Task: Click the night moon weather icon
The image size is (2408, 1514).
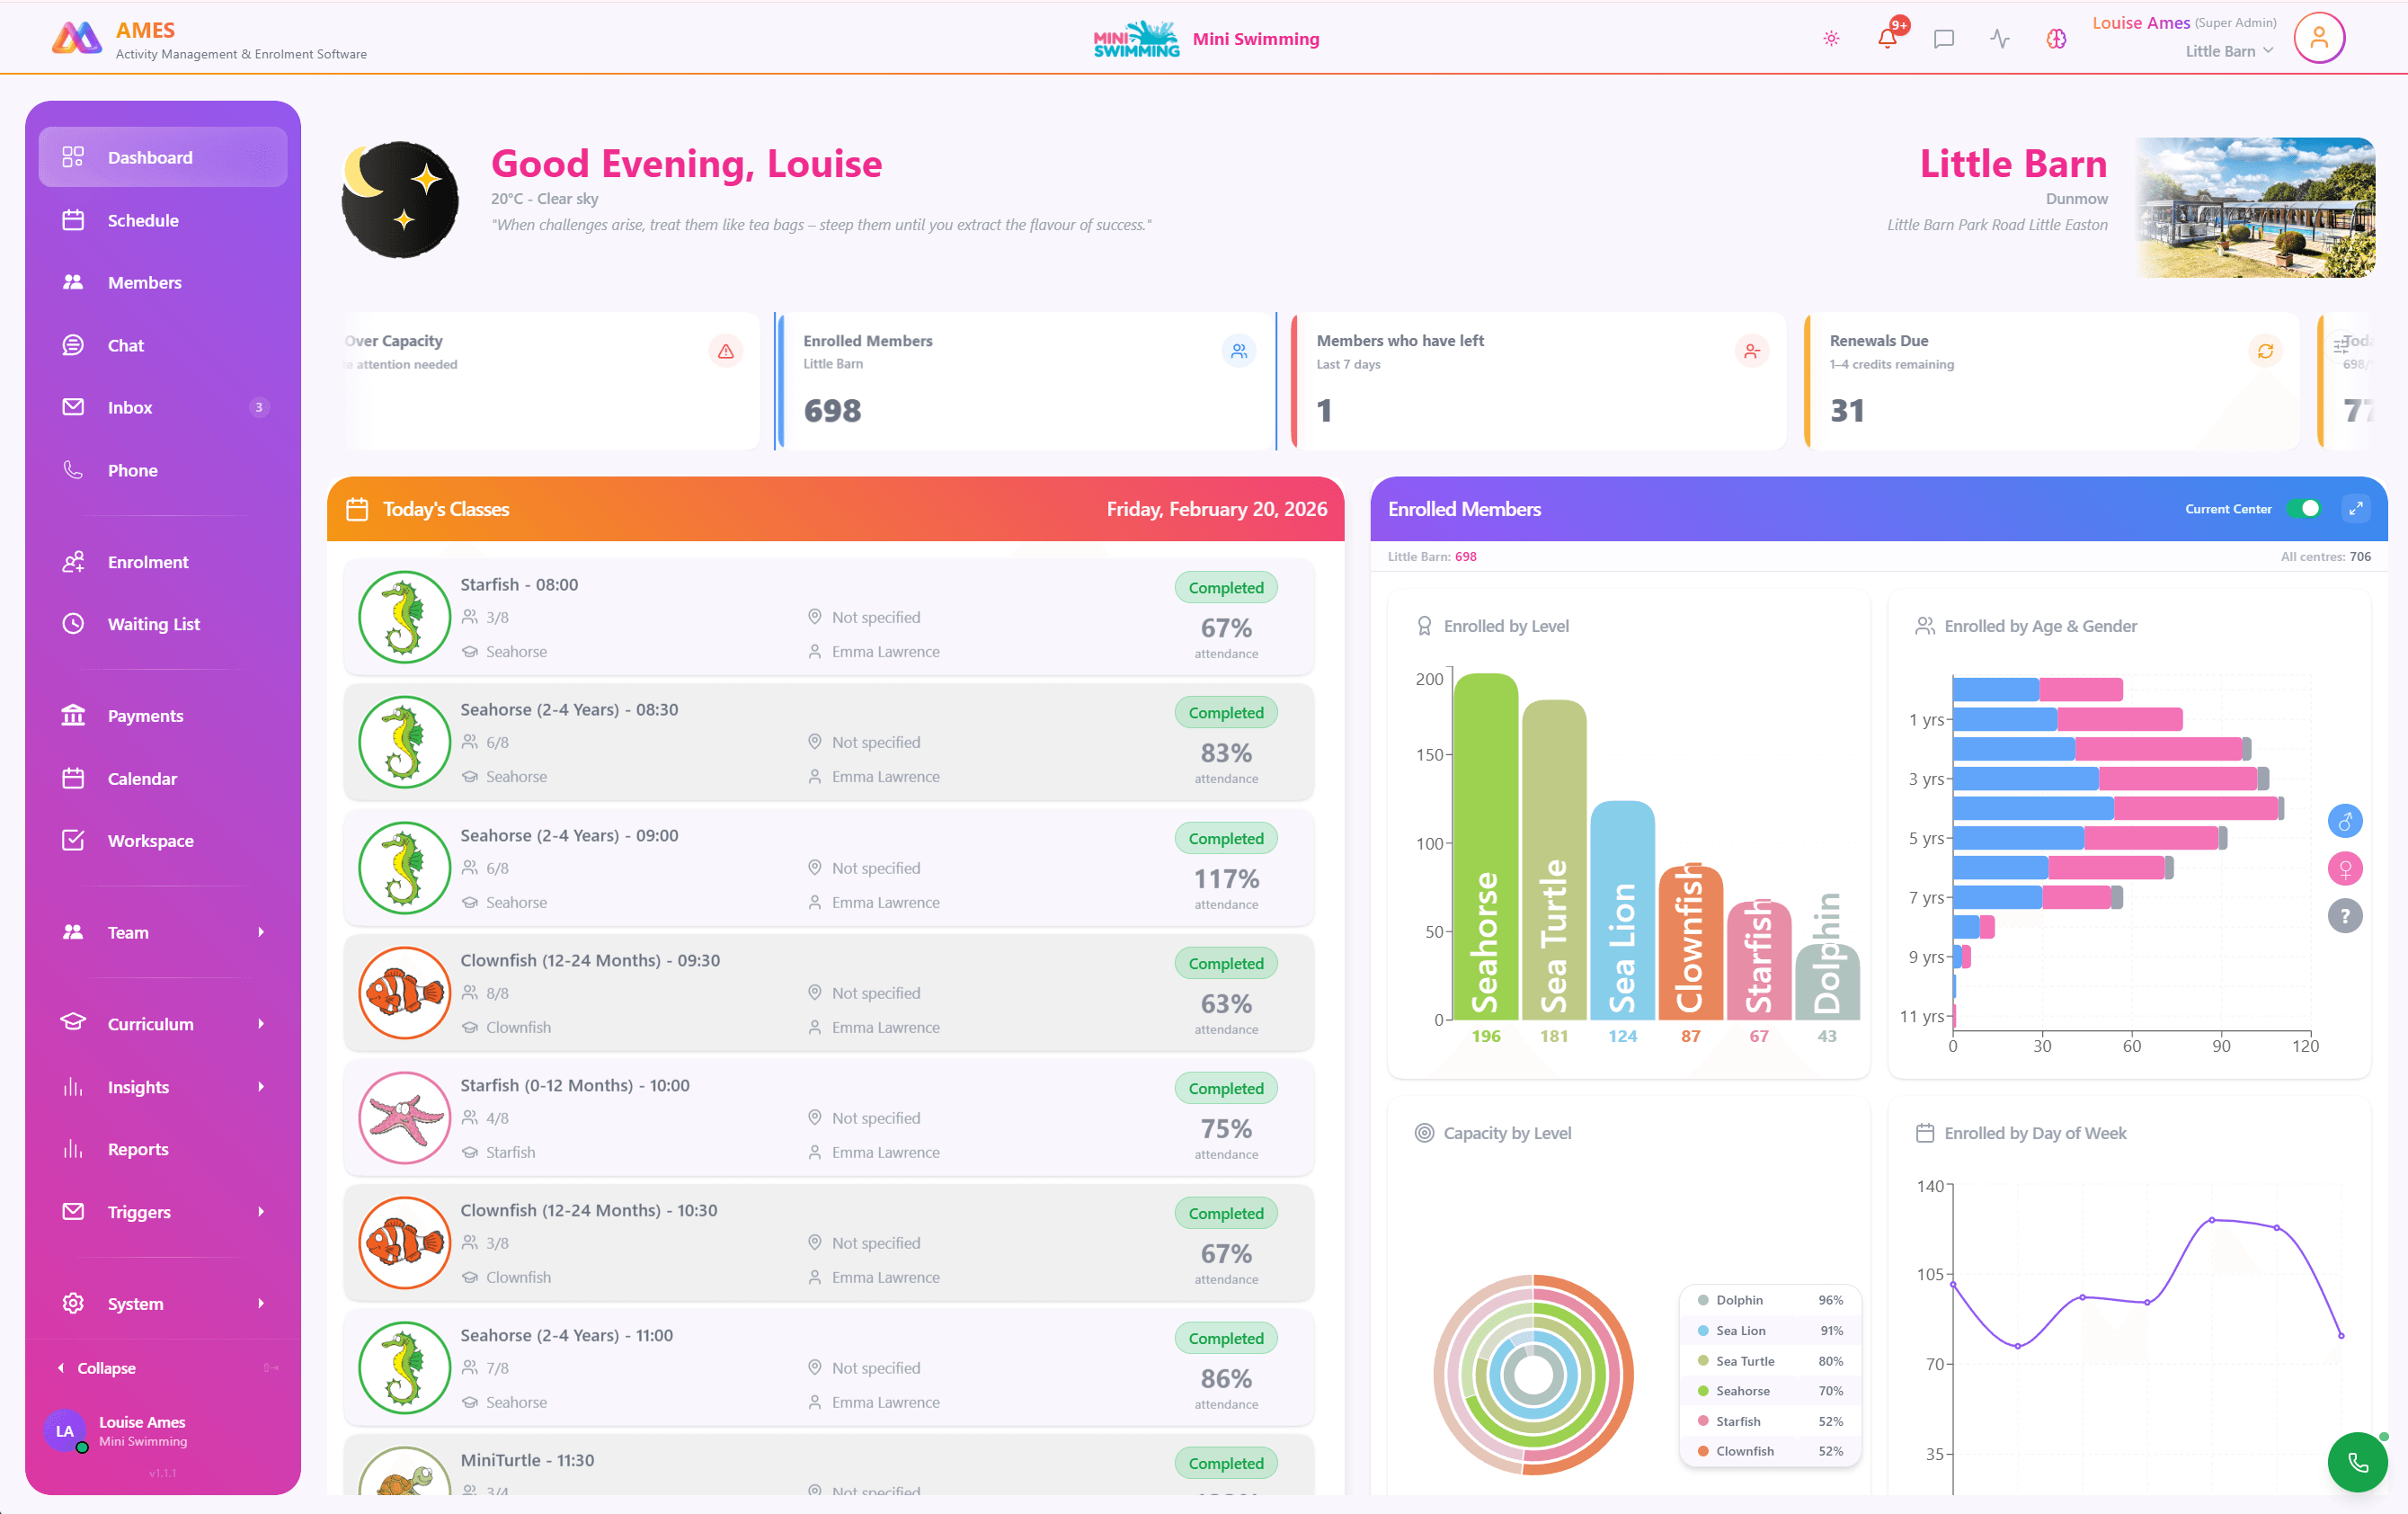Action: (x=400, y=199)
